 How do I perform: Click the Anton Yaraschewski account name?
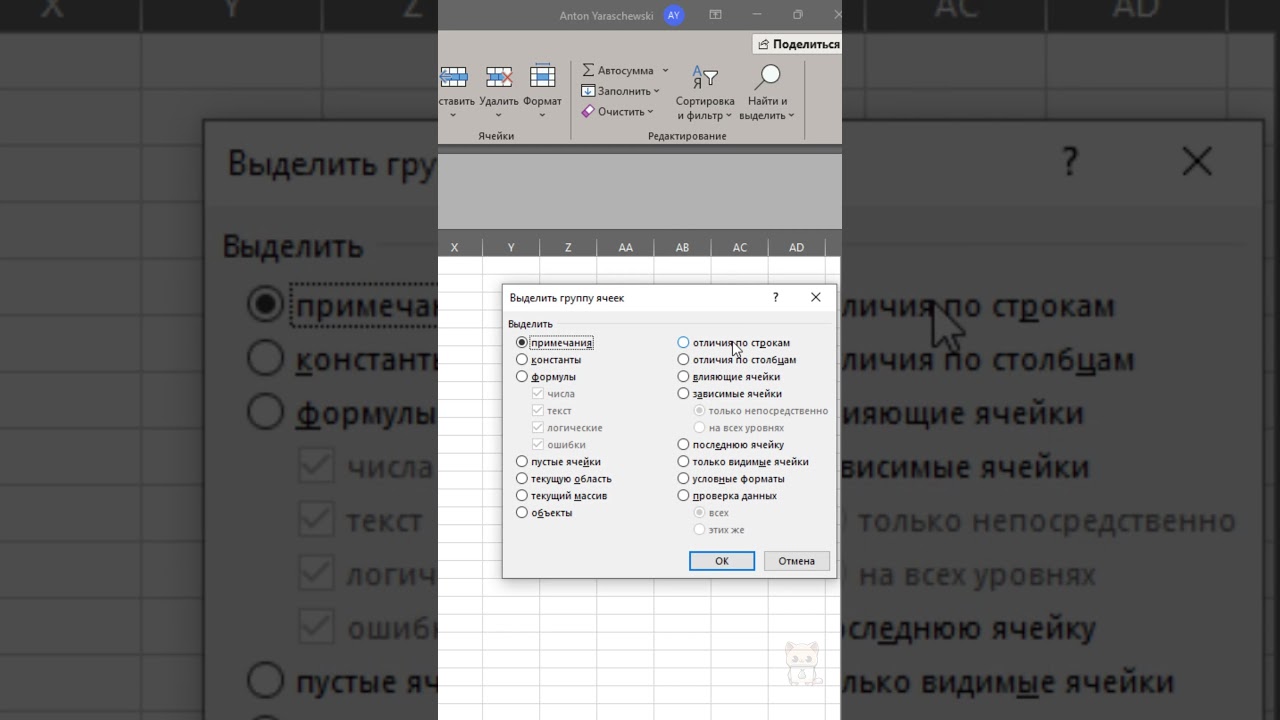point(607,16)
